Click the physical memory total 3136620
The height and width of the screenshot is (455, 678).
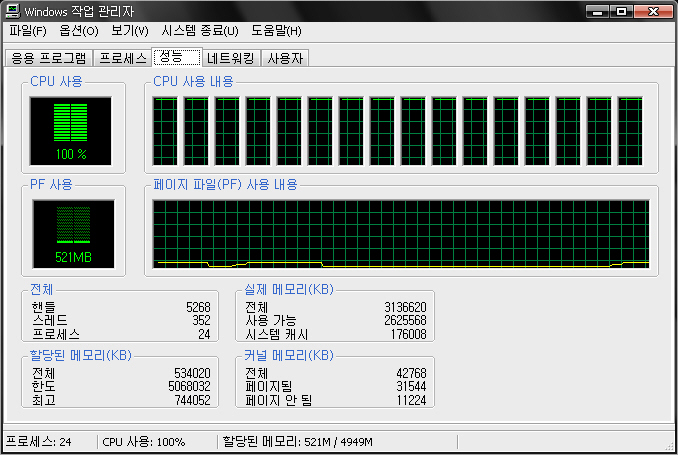click(x=405, y=307)
